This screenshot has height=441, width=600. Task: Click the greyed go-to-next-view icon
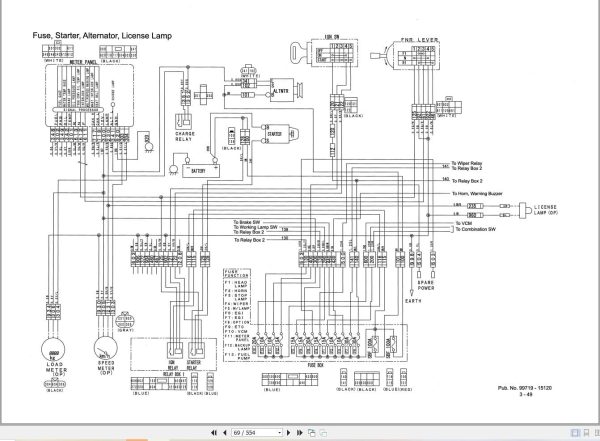click(323, 433)
